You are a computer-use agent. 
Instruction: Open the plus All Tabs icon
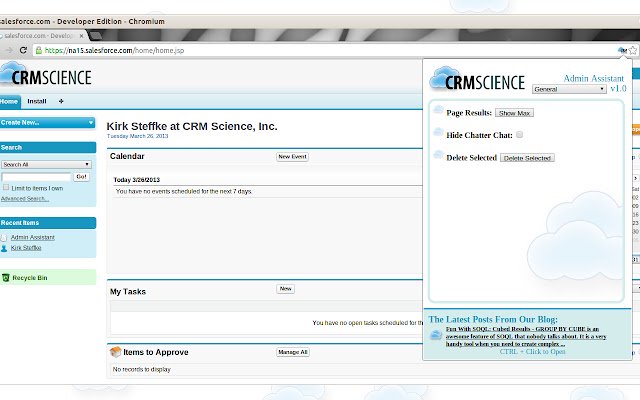[61, 101]
